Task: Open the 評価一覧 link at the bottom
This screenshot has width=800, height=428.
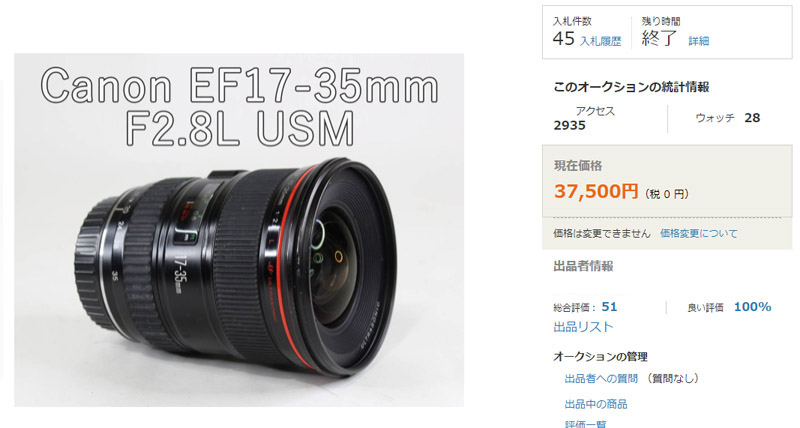Action: coord(585,424)
